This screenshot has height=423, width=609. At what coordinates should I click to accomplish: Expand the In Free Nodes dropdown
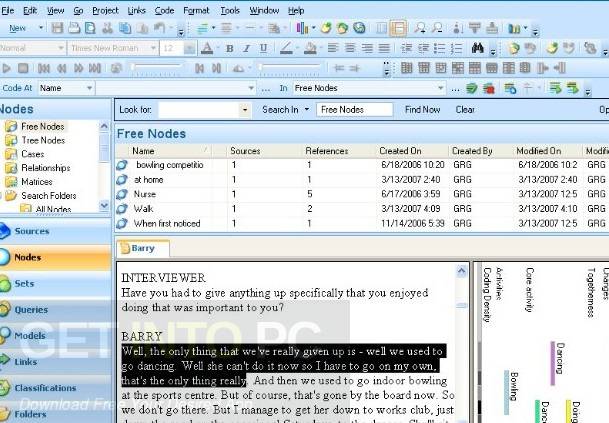[x=440, y=88]
